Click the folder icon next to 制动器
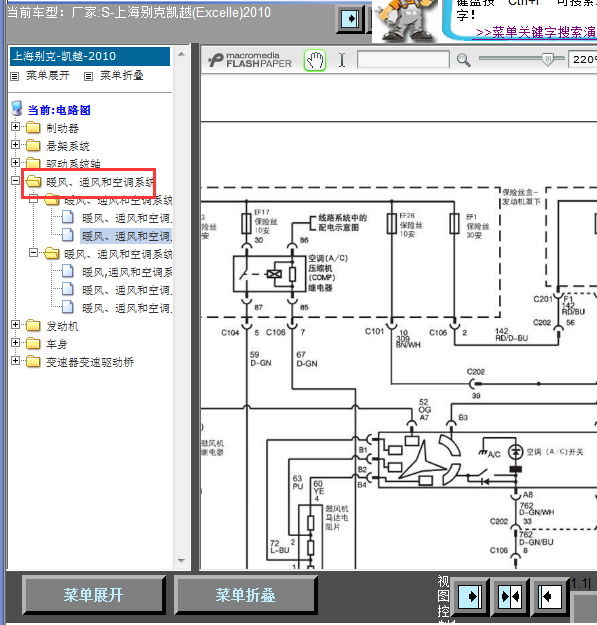 (33, 127)
